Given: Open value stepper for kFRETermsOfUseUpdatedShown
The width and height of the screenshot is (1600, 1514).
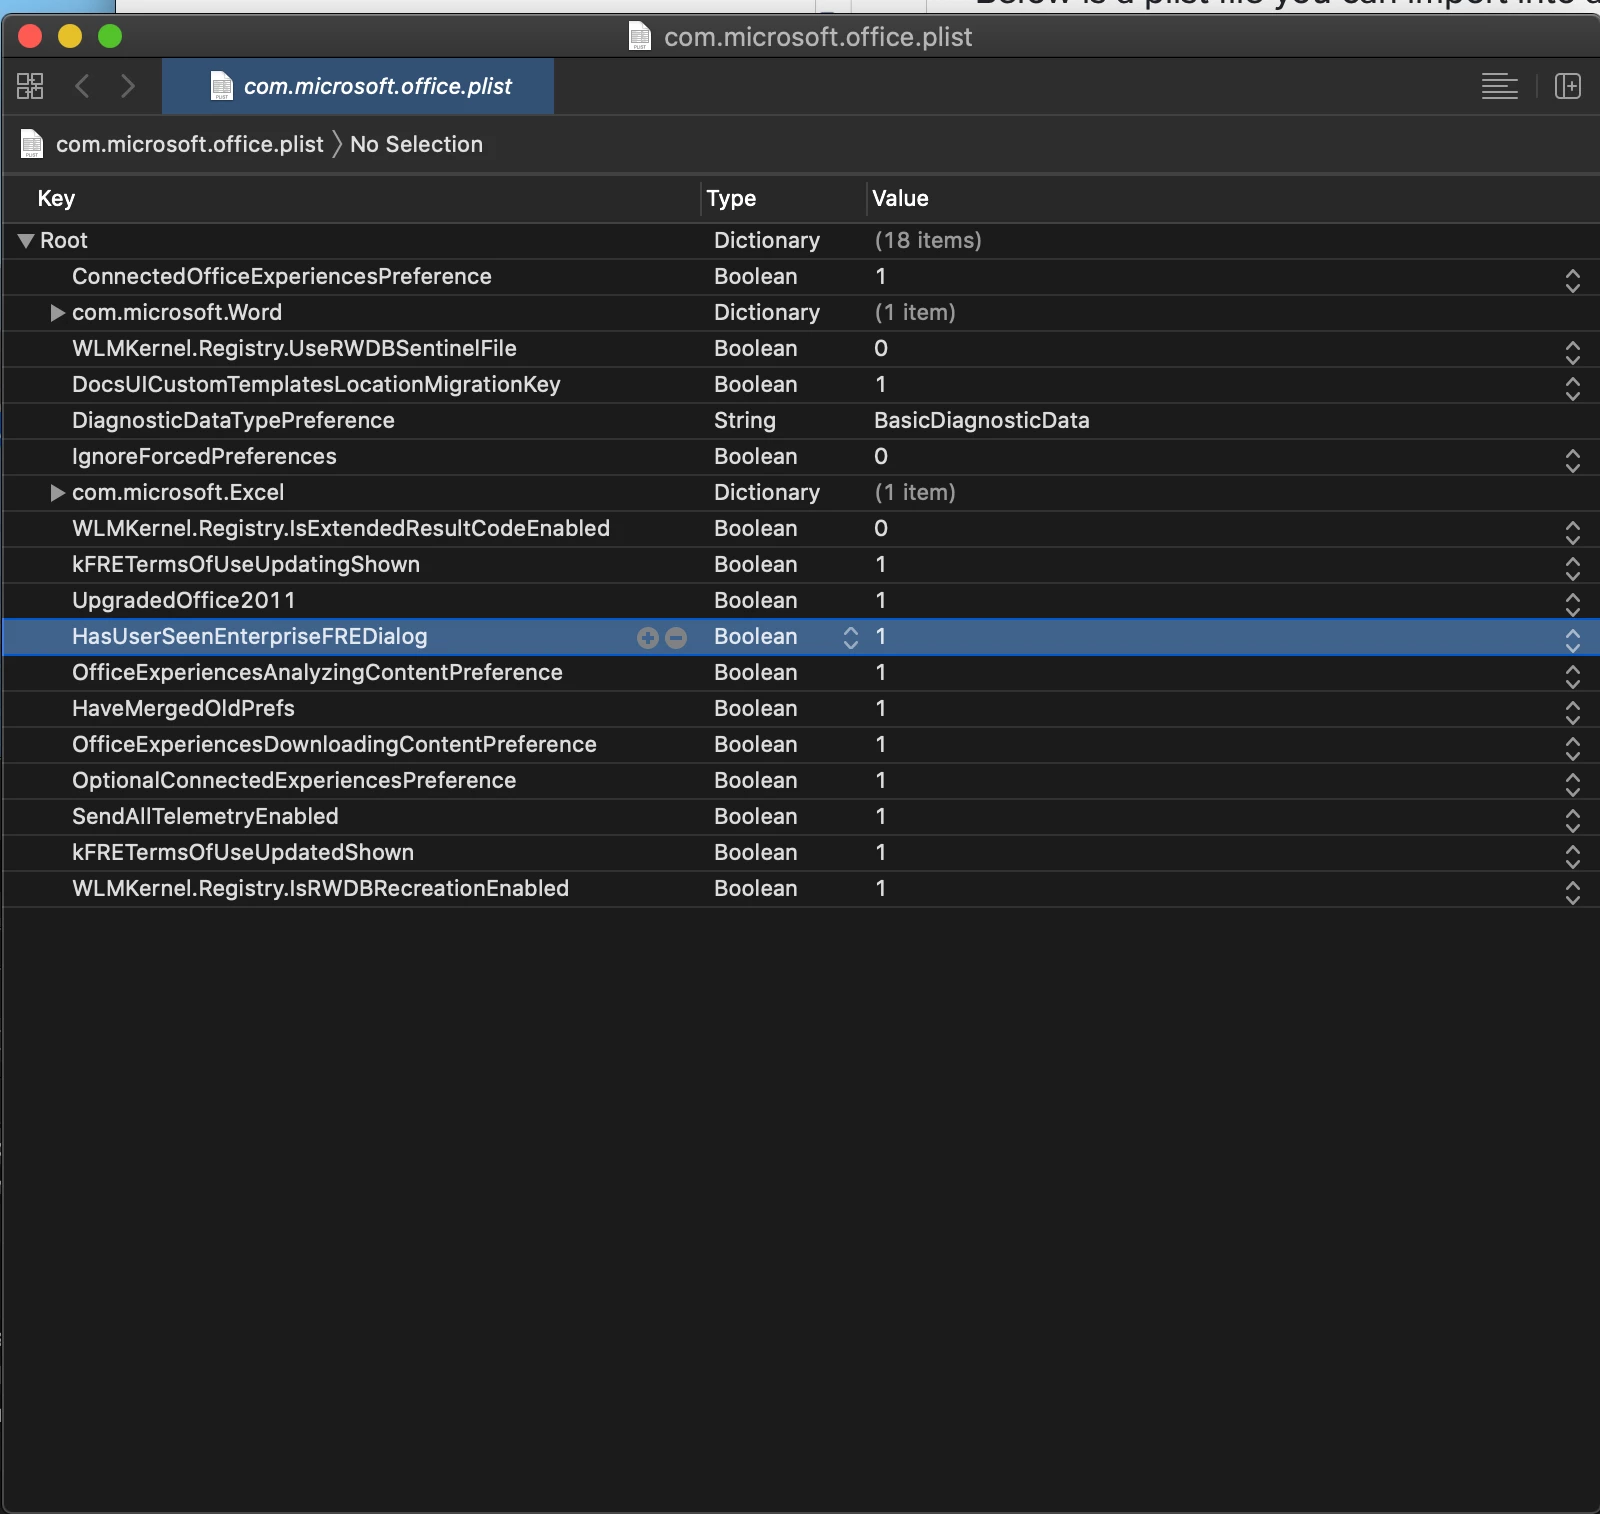Looking at the screenshot, I should coord(1573,856).
